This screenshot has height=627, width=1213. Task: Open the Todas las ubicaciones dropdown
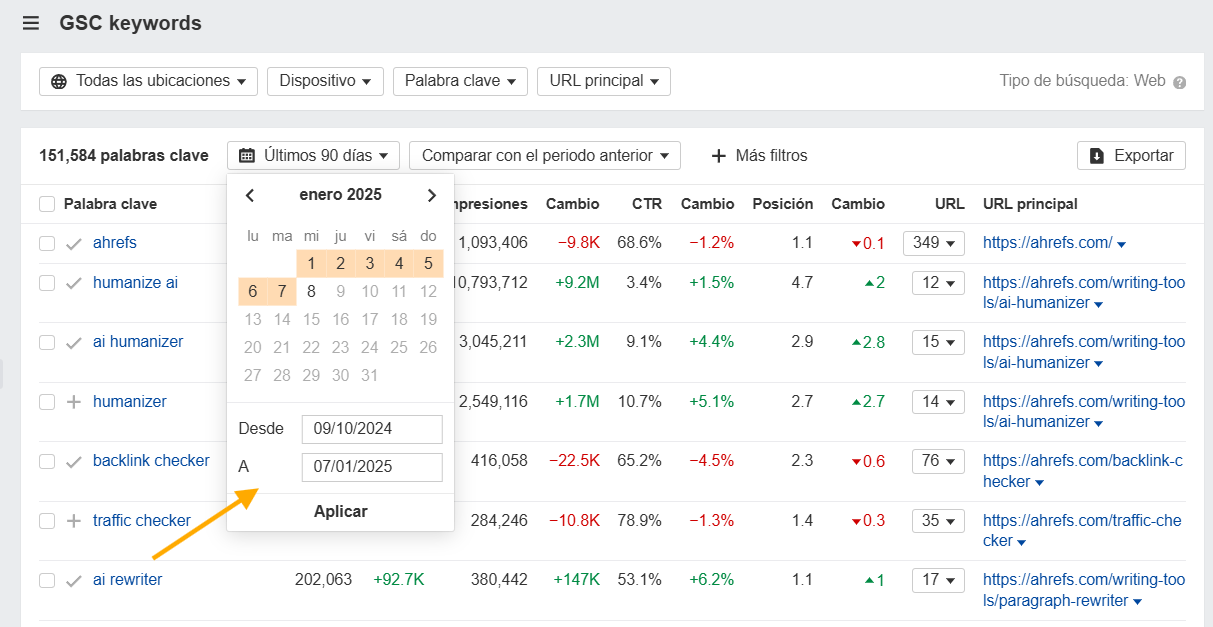click(148, 81)
